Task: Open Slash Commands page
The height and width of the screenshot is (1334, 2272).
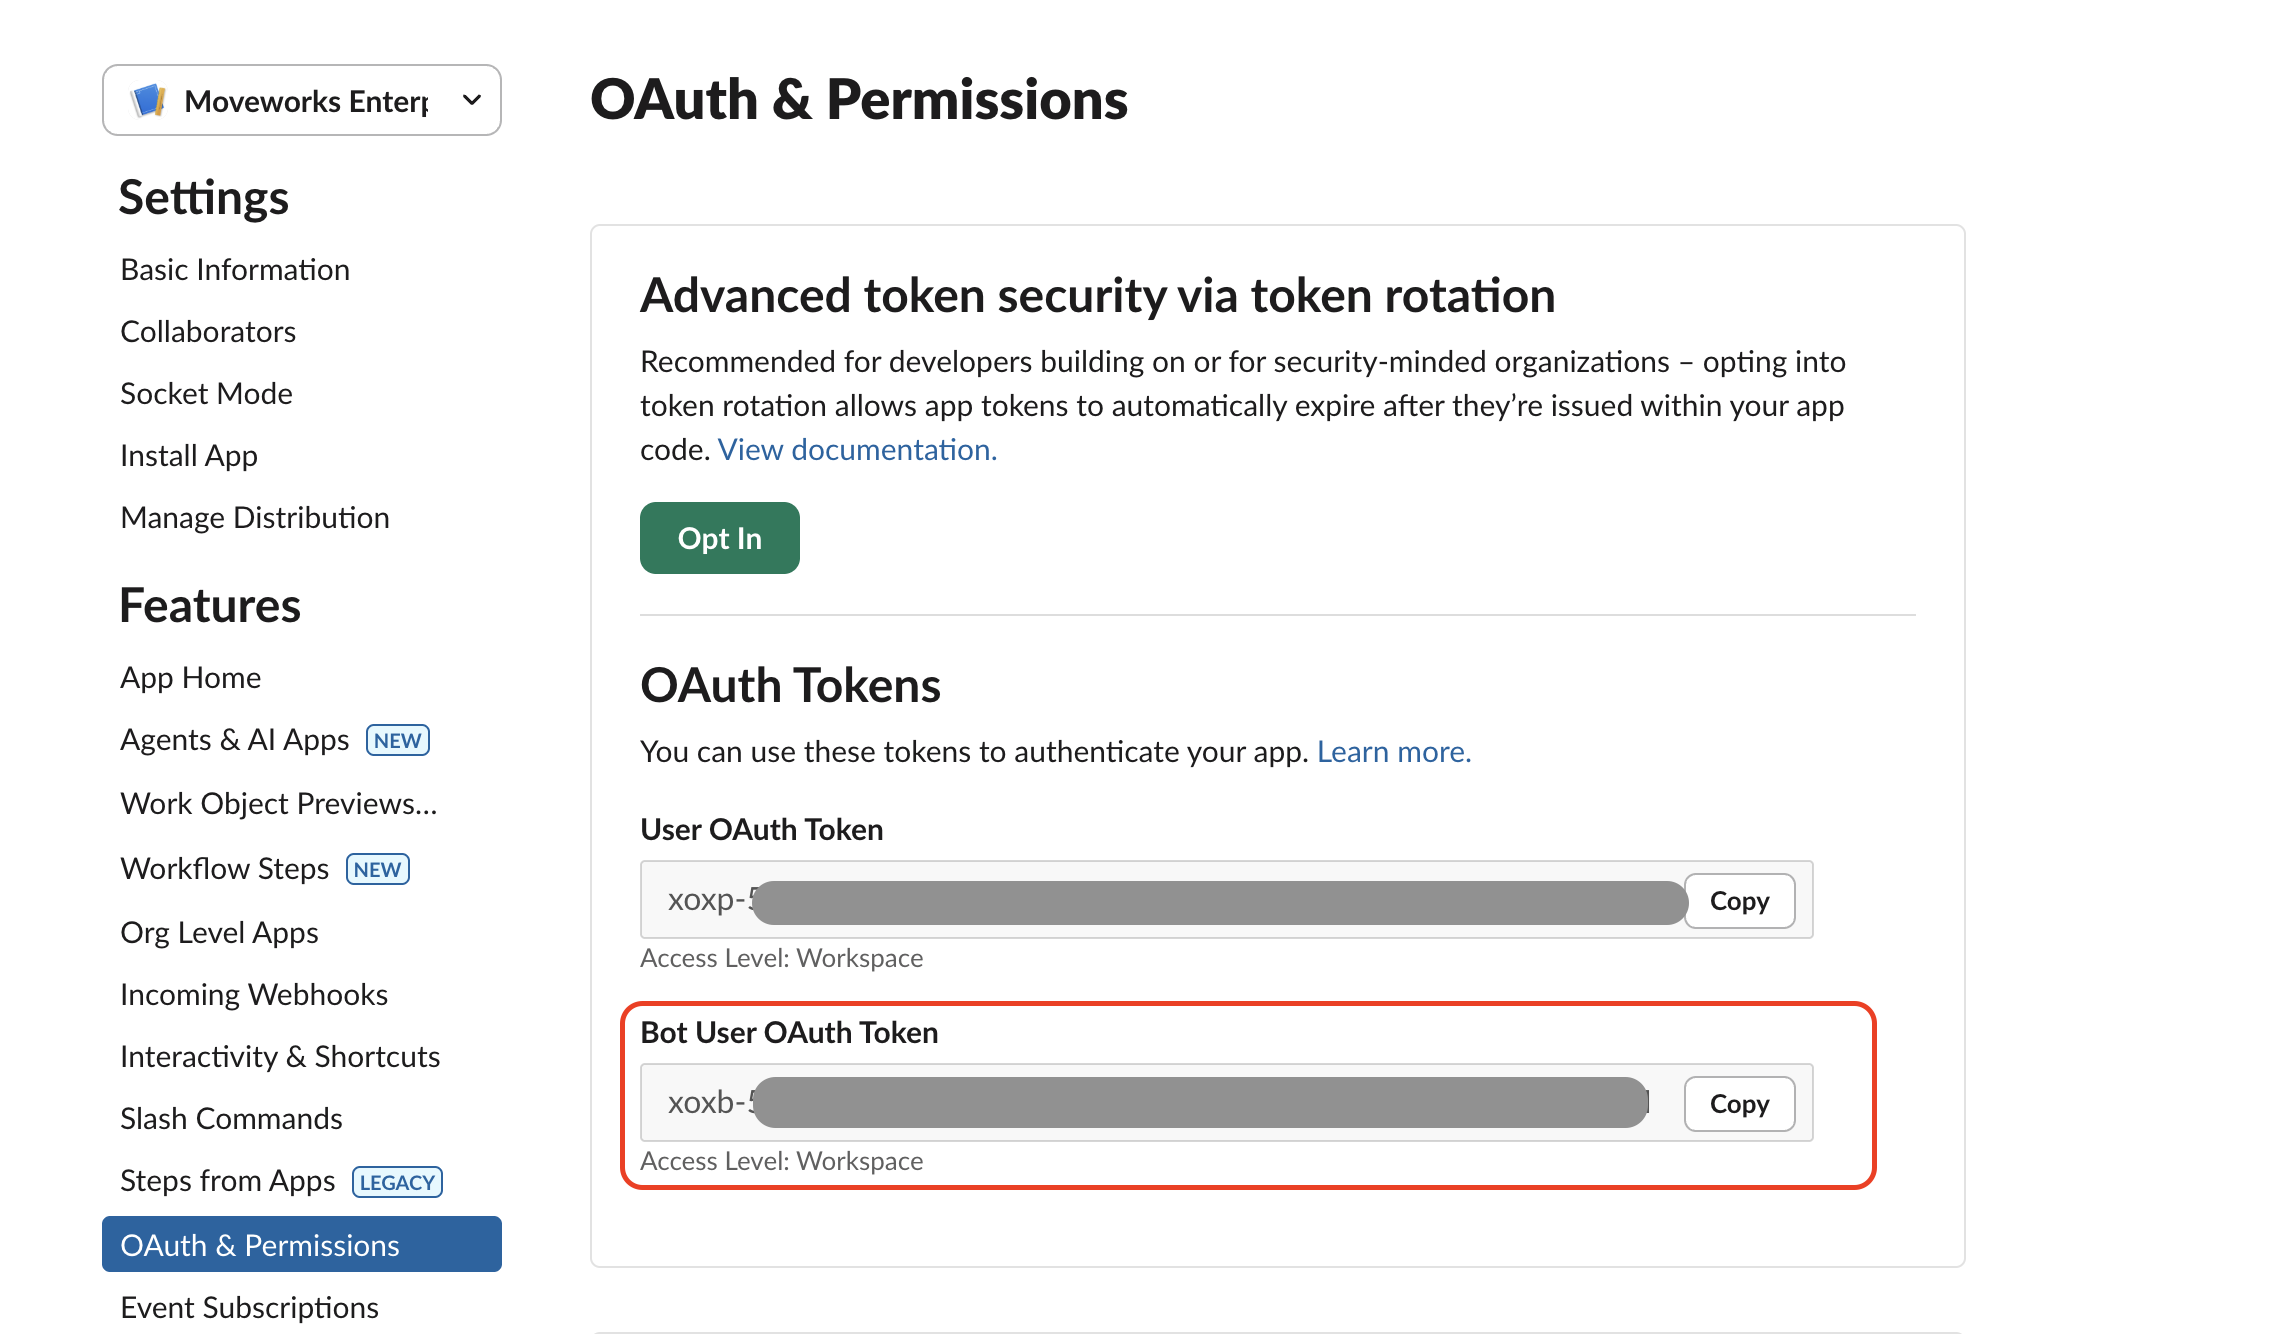Action: coord(231,1119)
